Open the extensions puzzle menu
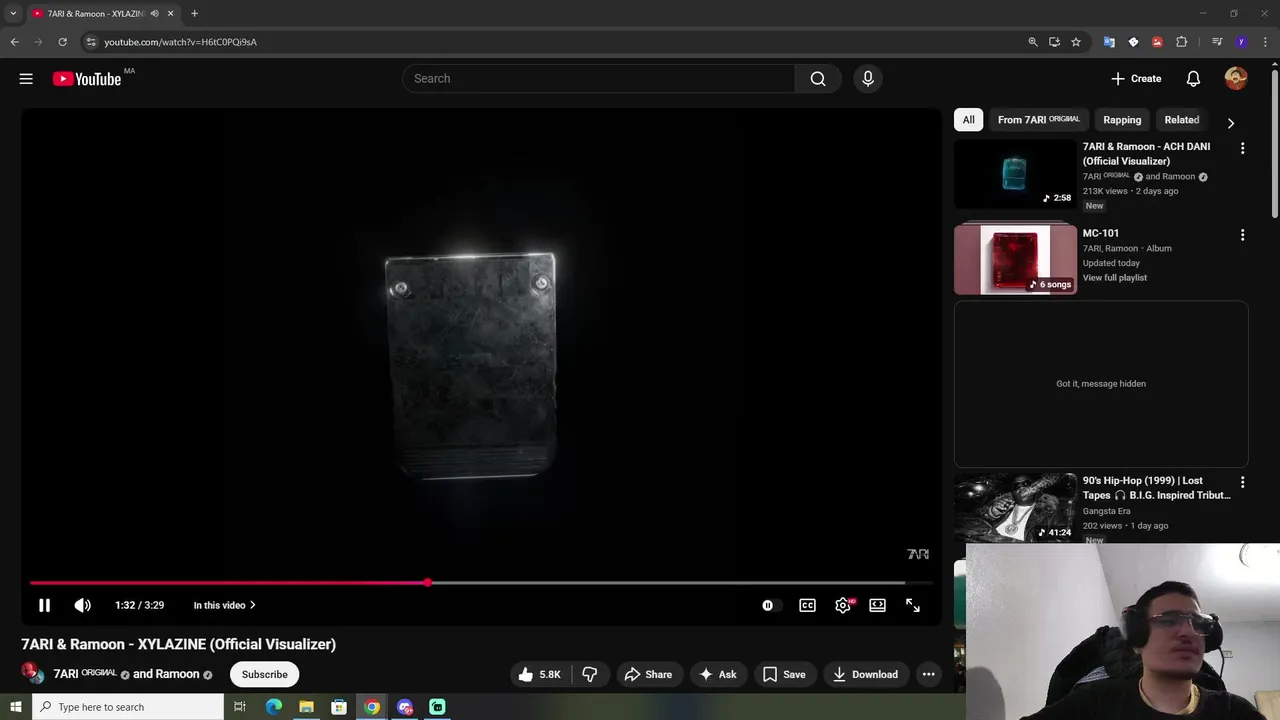The image size is (1280, 720). (1181, 42)
